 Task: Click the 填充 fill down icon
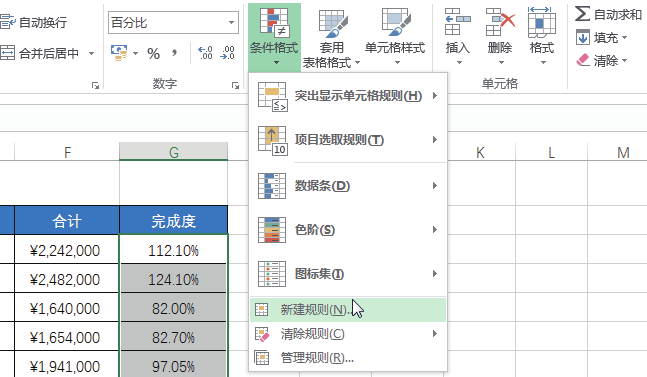(x=583, y=38)
